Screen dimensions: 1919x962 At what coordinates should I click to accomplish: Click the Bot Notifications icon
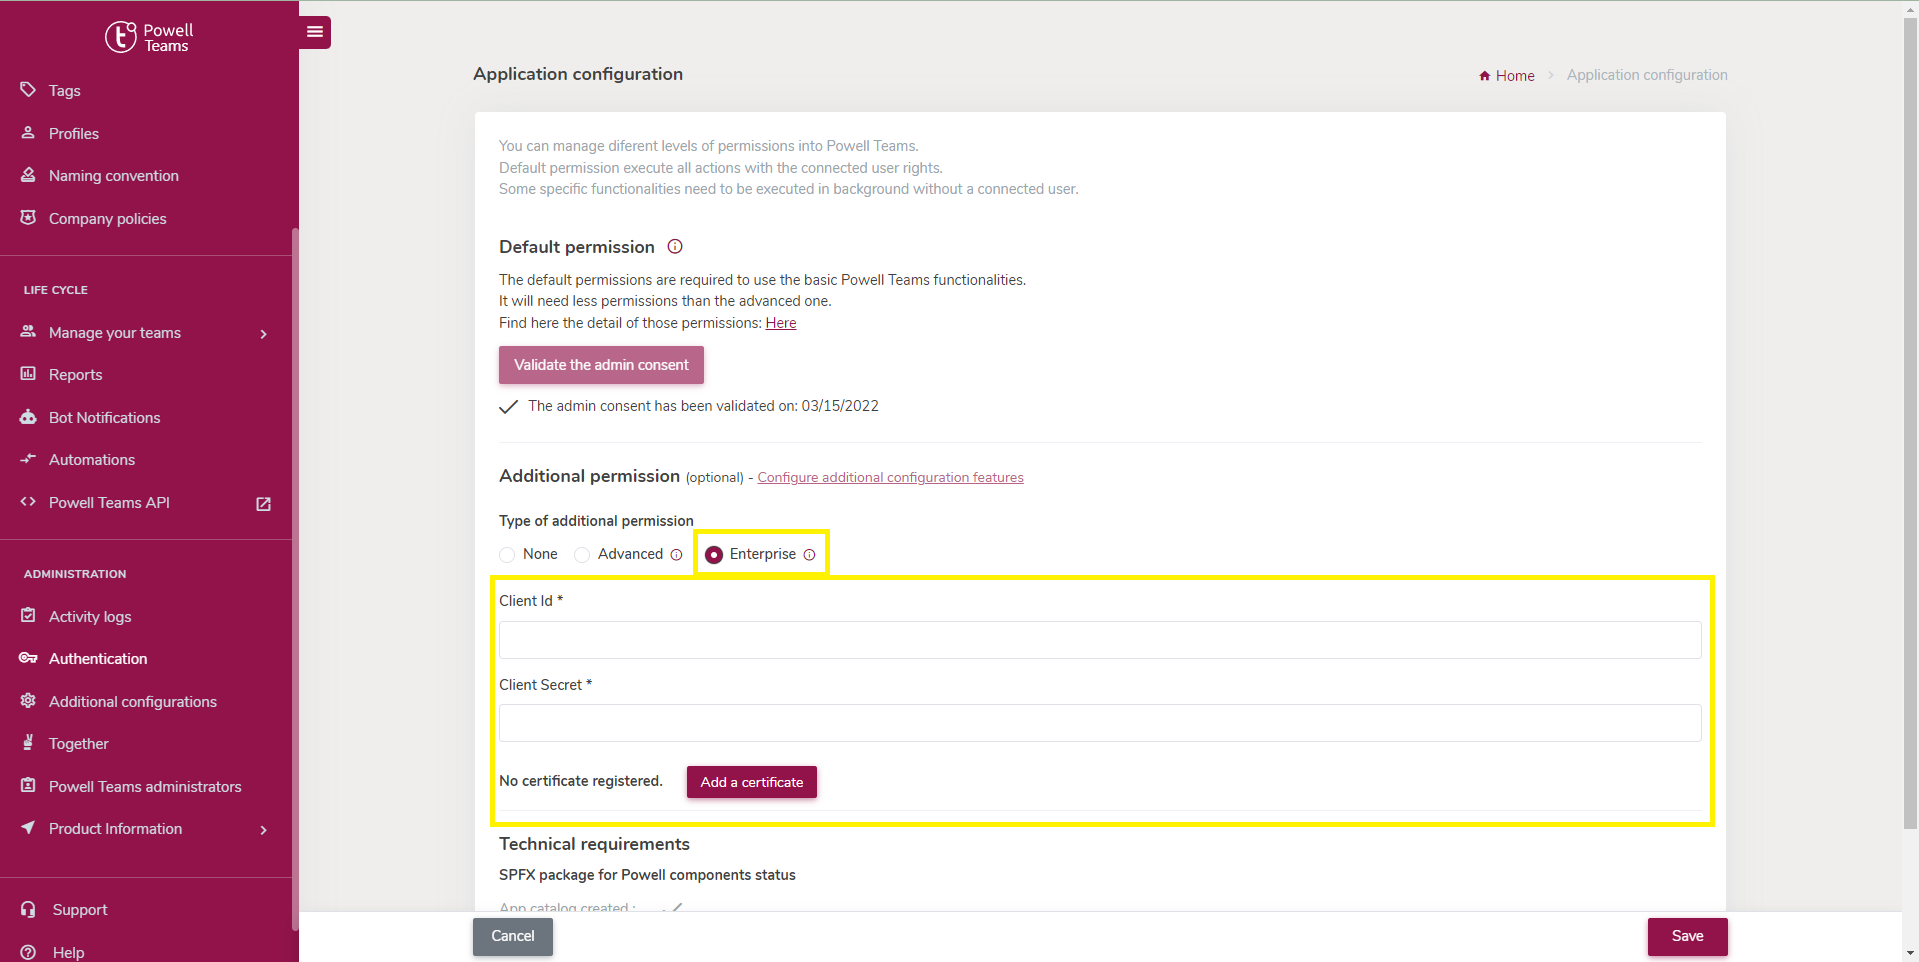(x=28, y=417)
